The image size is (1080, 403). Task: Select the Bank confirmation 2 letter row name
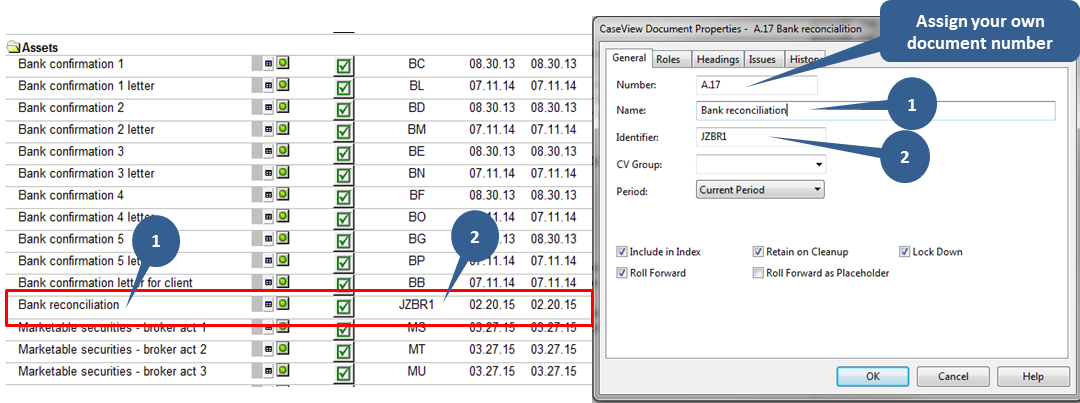pos(86,130)
